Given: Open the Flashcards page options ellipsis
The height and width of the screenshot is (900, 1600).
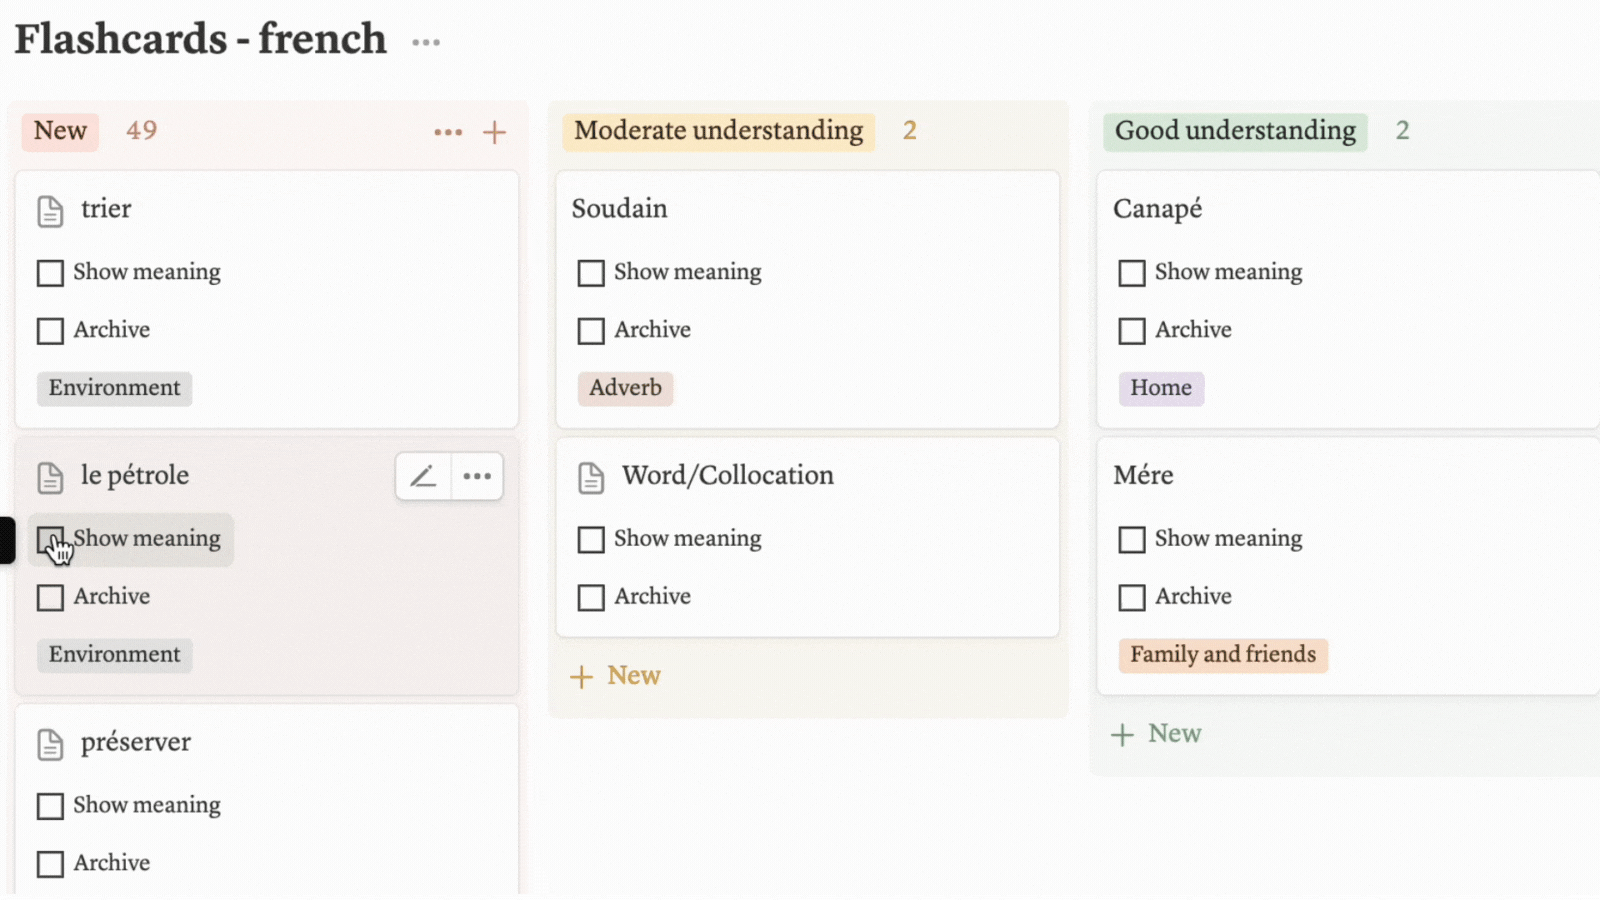Looking at the screenshot, I should [x=426, y=42].
